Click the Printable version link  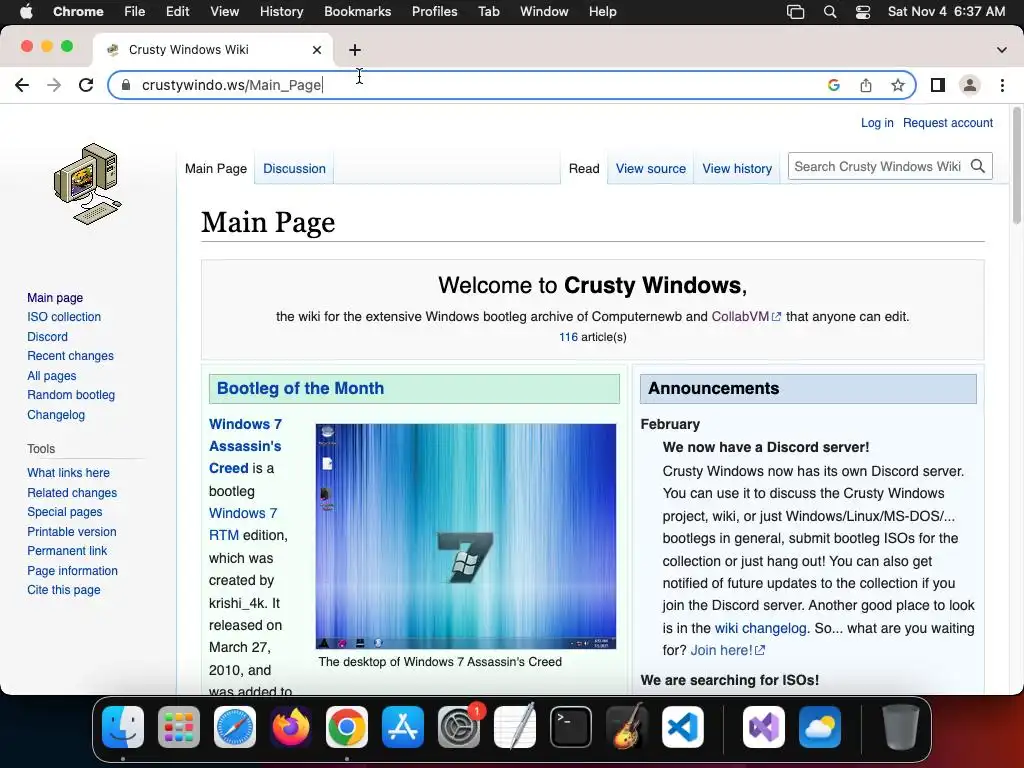coord(72,532)
